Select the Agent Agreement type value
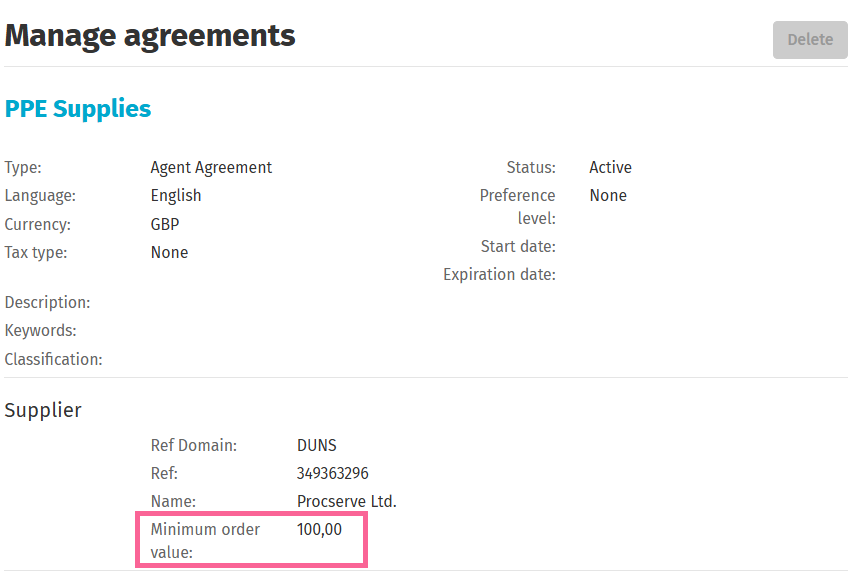The width and height of the screenshot is (862, 575). tap(211, 168)
